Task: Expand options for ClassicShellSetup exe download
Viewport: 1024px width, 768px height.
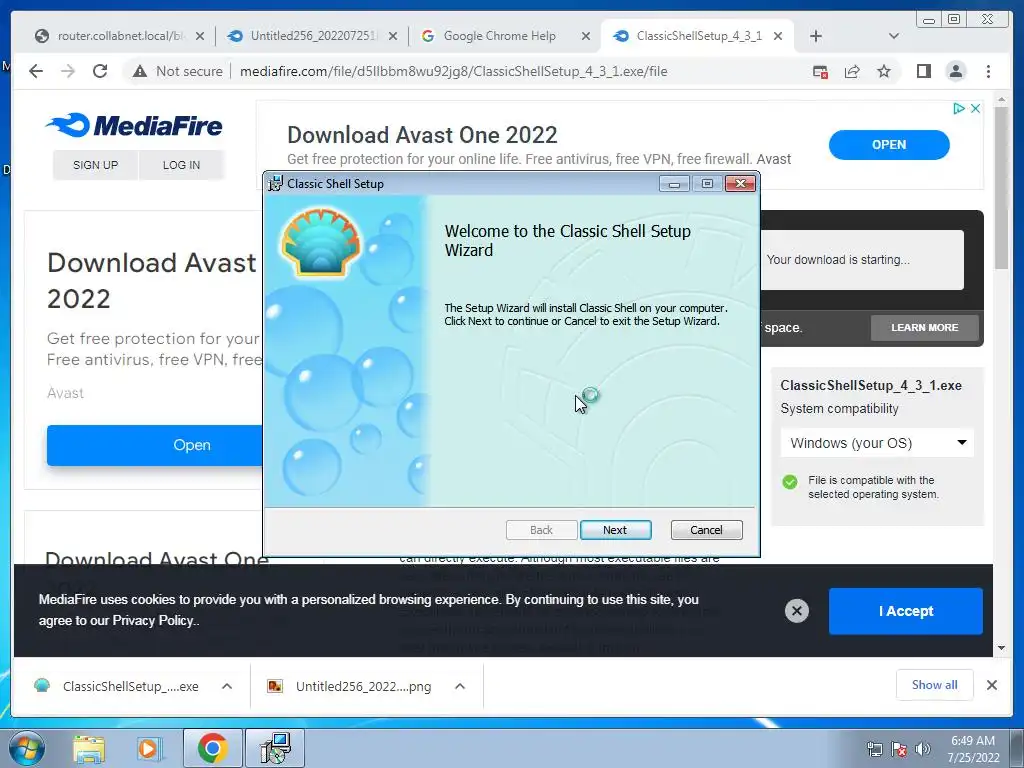Action: 227,686
